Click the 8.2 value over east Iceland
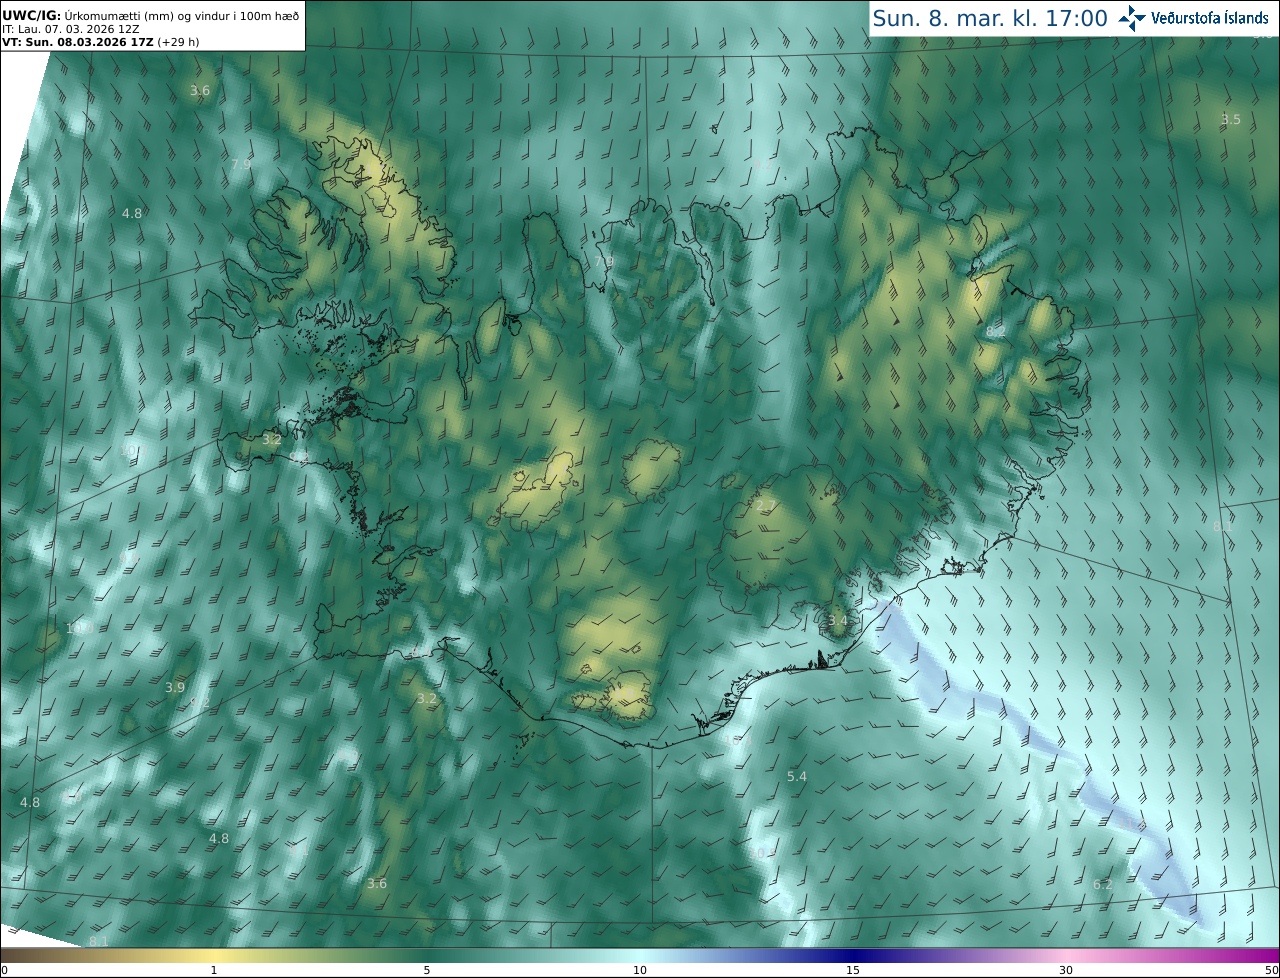Screen dimensions: 1280x978 996,331
